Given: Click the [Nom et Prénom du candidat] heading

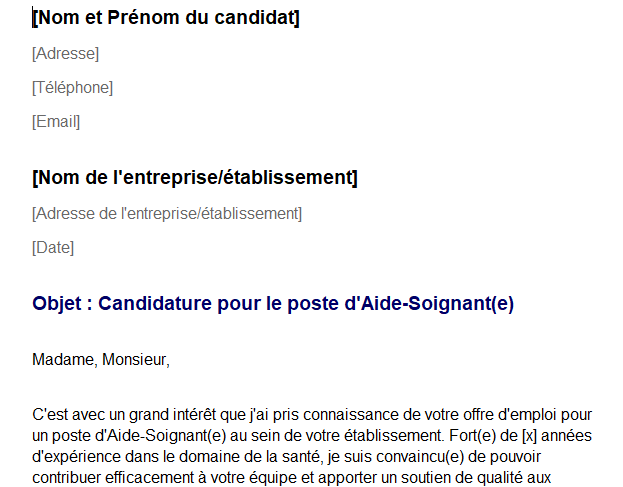Looking at the screenshot, I should [x=166, y=18].
